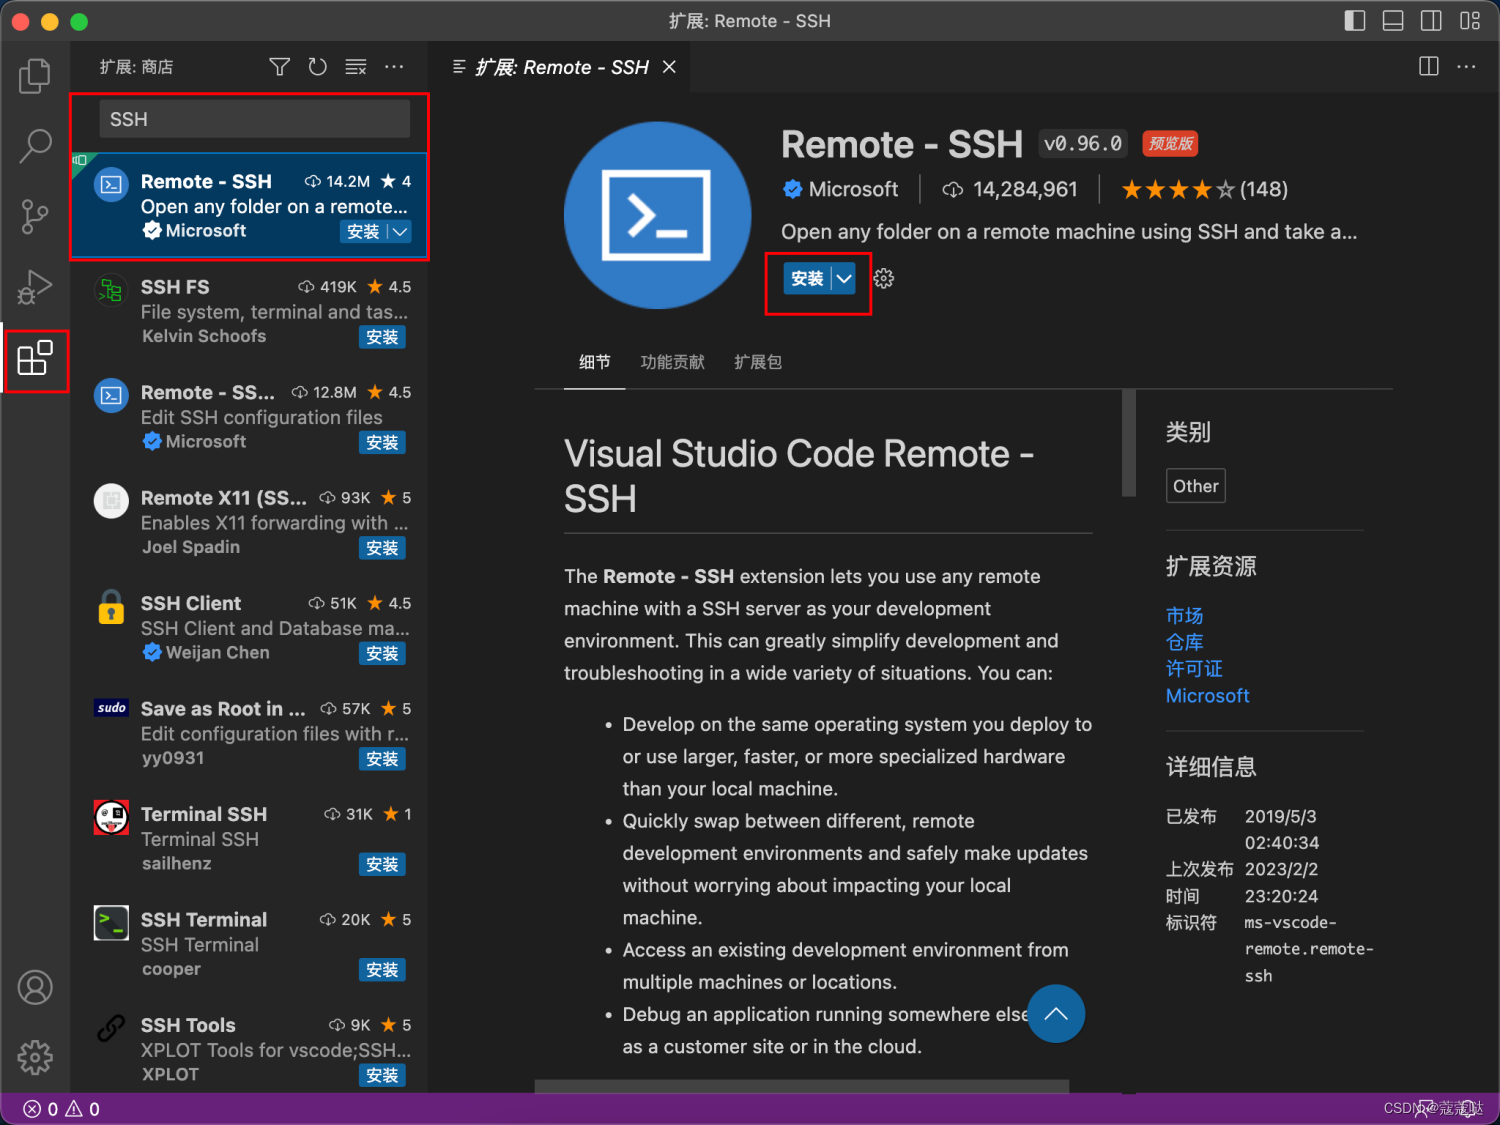Screen dimensions: 1500x1125
Task: Select Remote X11 extension in the list
Action: point(250,523)
